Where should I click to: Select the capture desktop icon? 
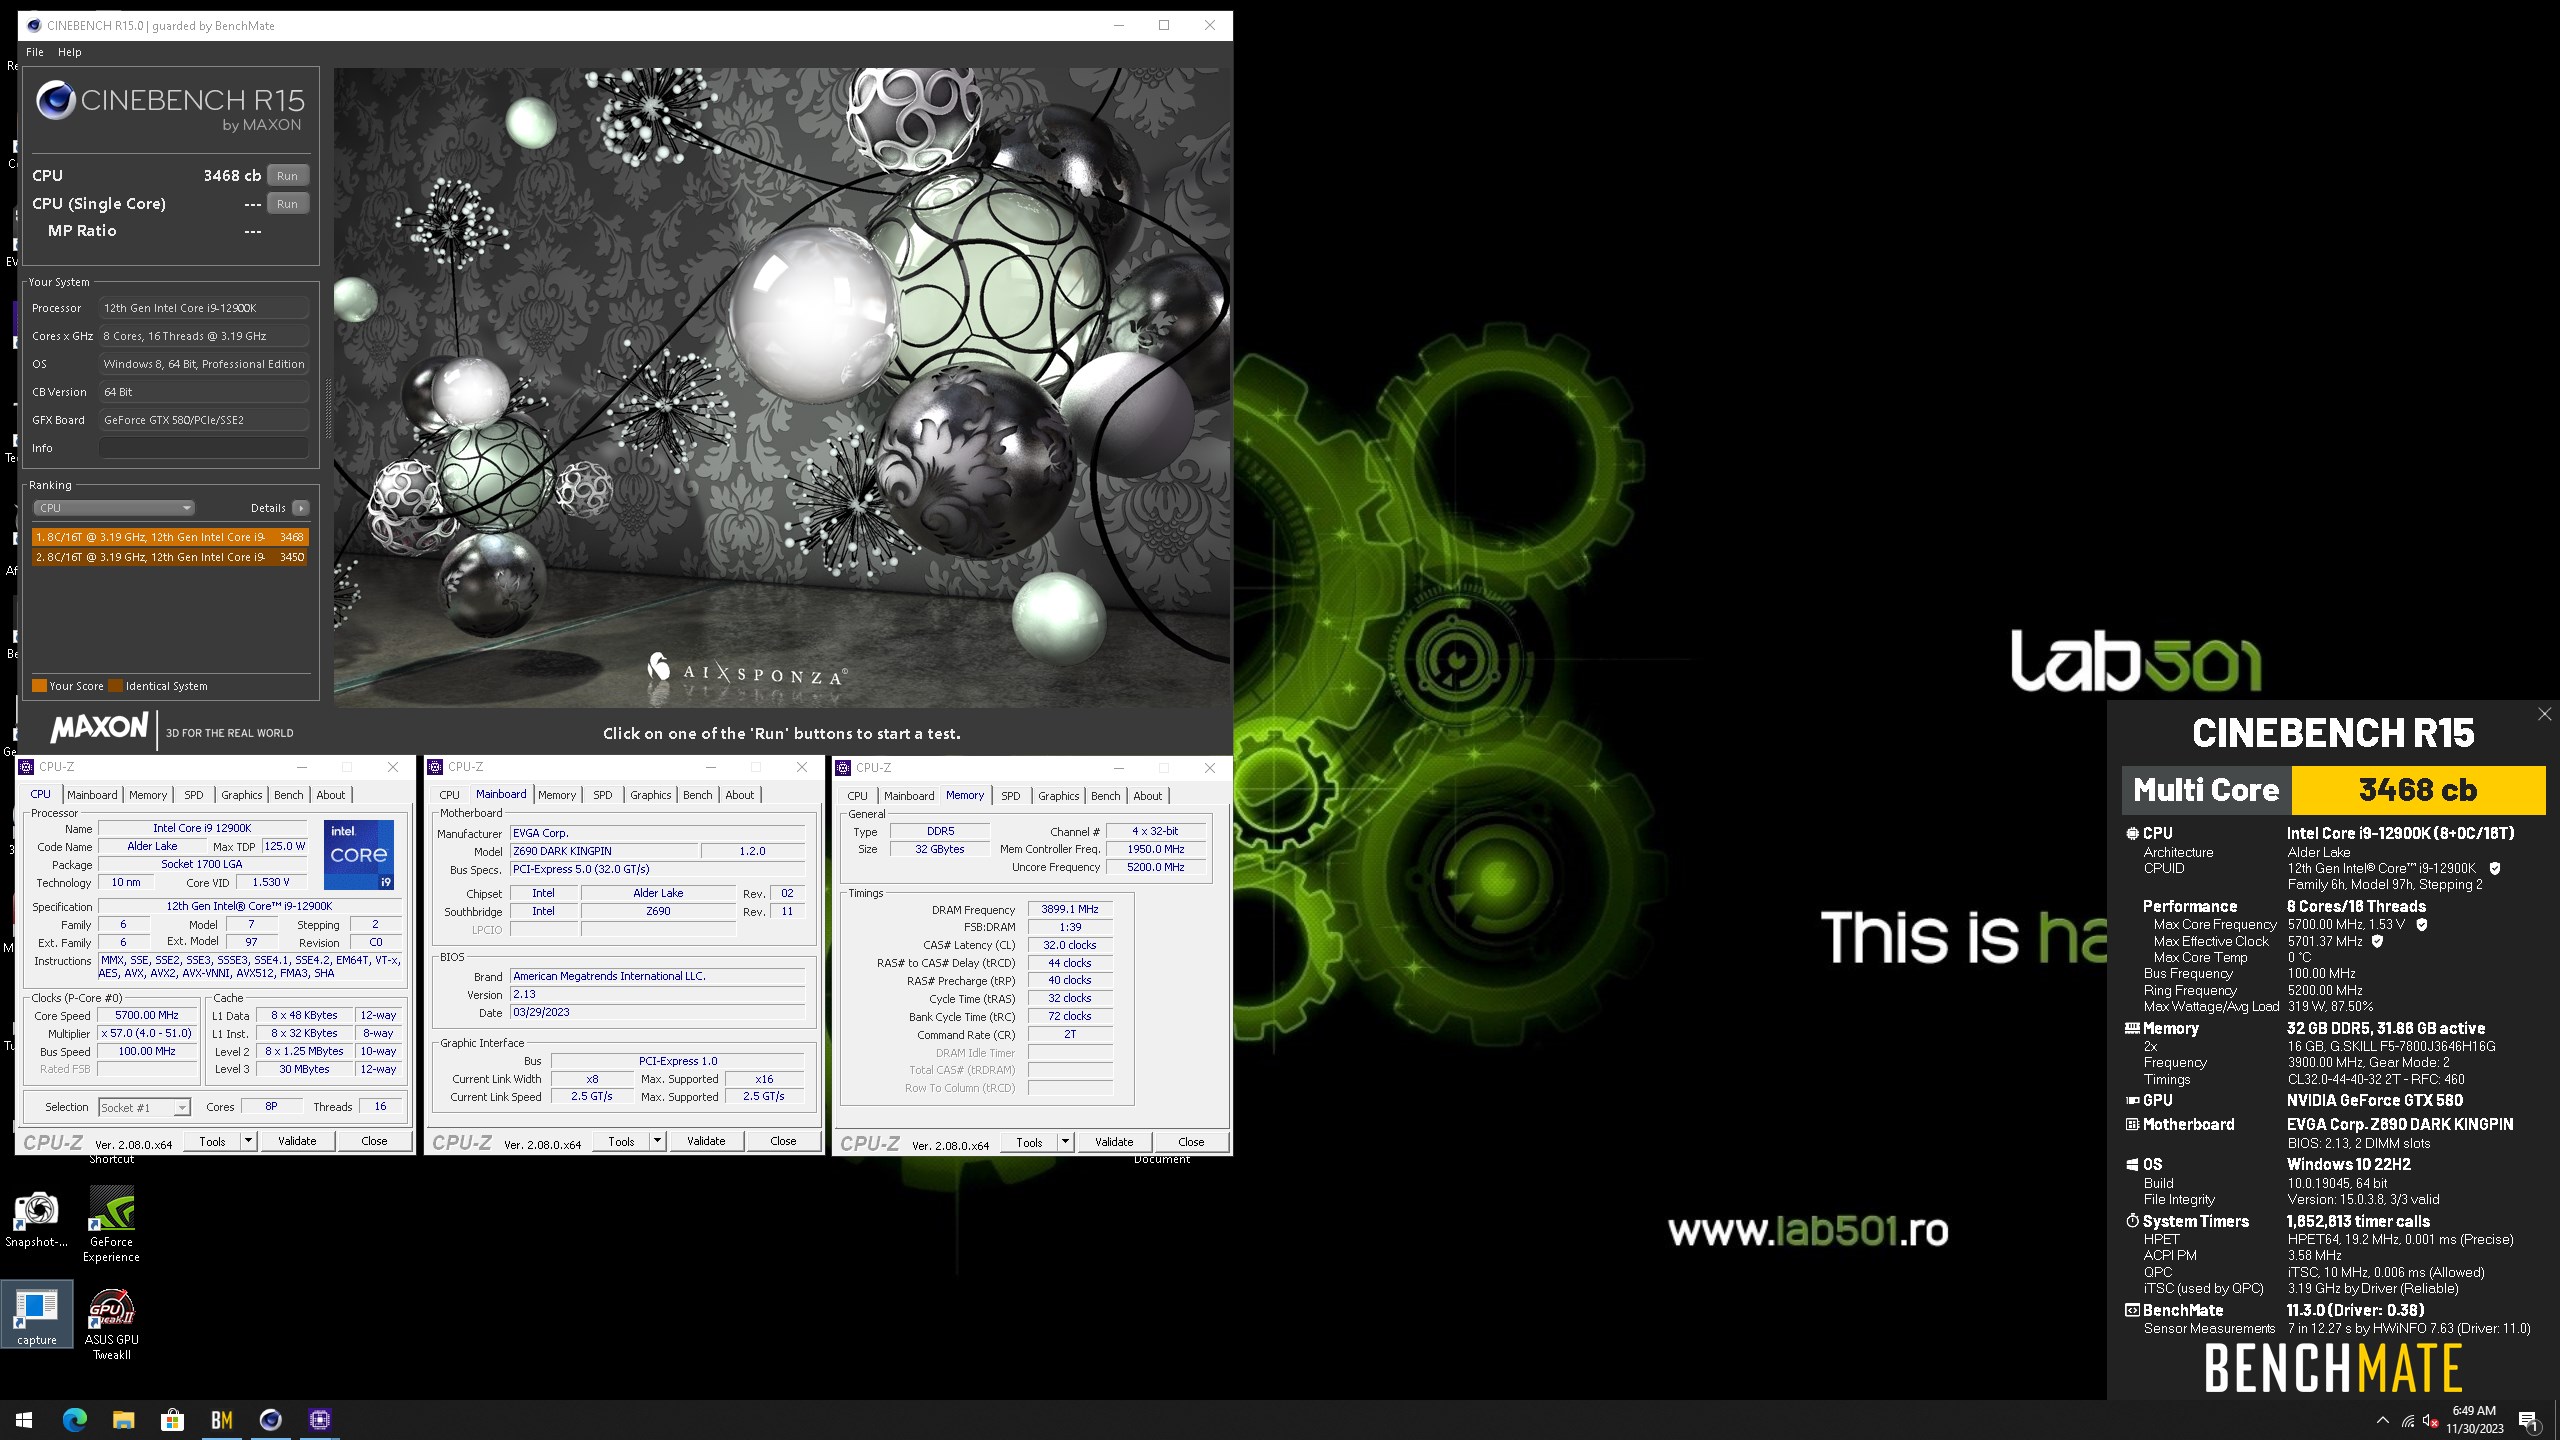[x=37, y=1314]
